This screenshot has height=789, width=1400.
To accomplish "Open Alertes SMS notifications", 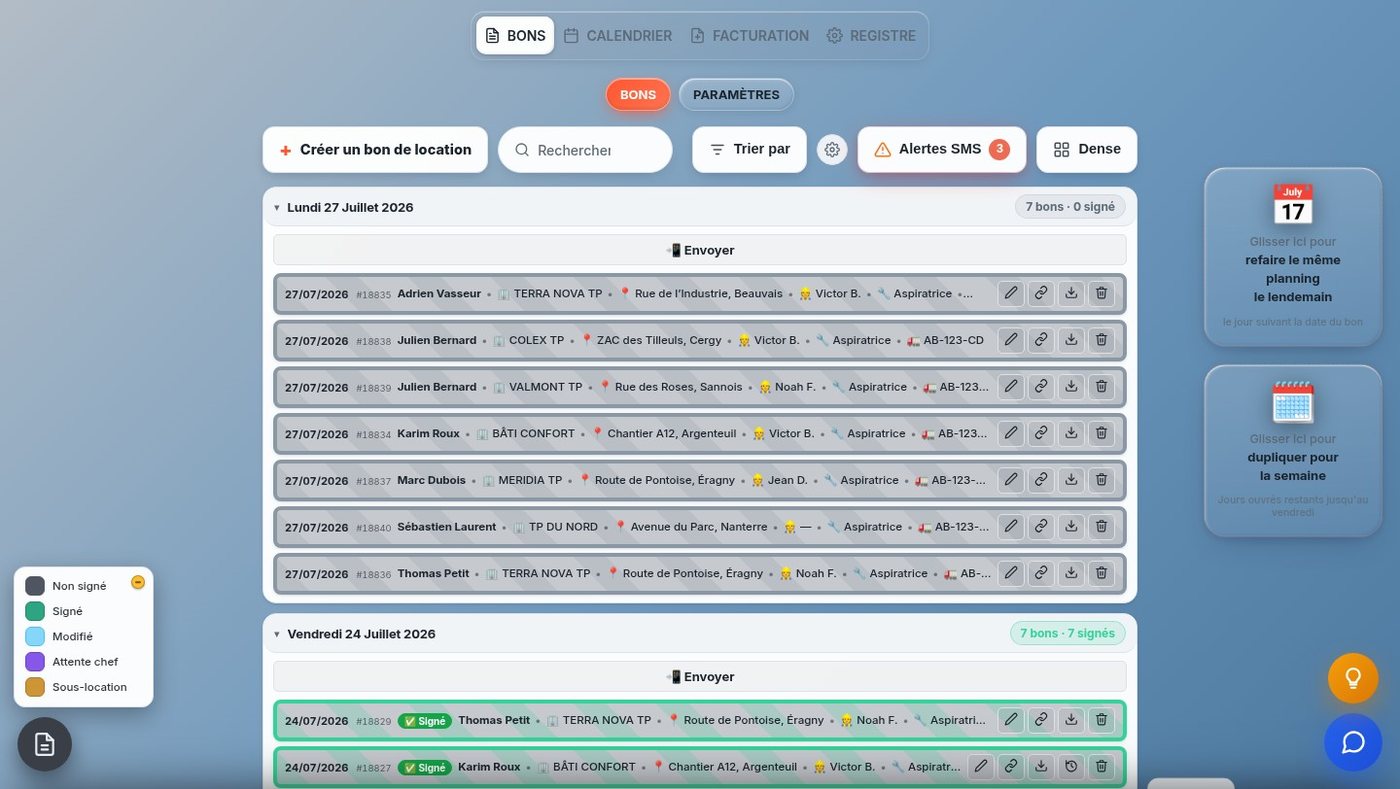I will tap(941, 149).
